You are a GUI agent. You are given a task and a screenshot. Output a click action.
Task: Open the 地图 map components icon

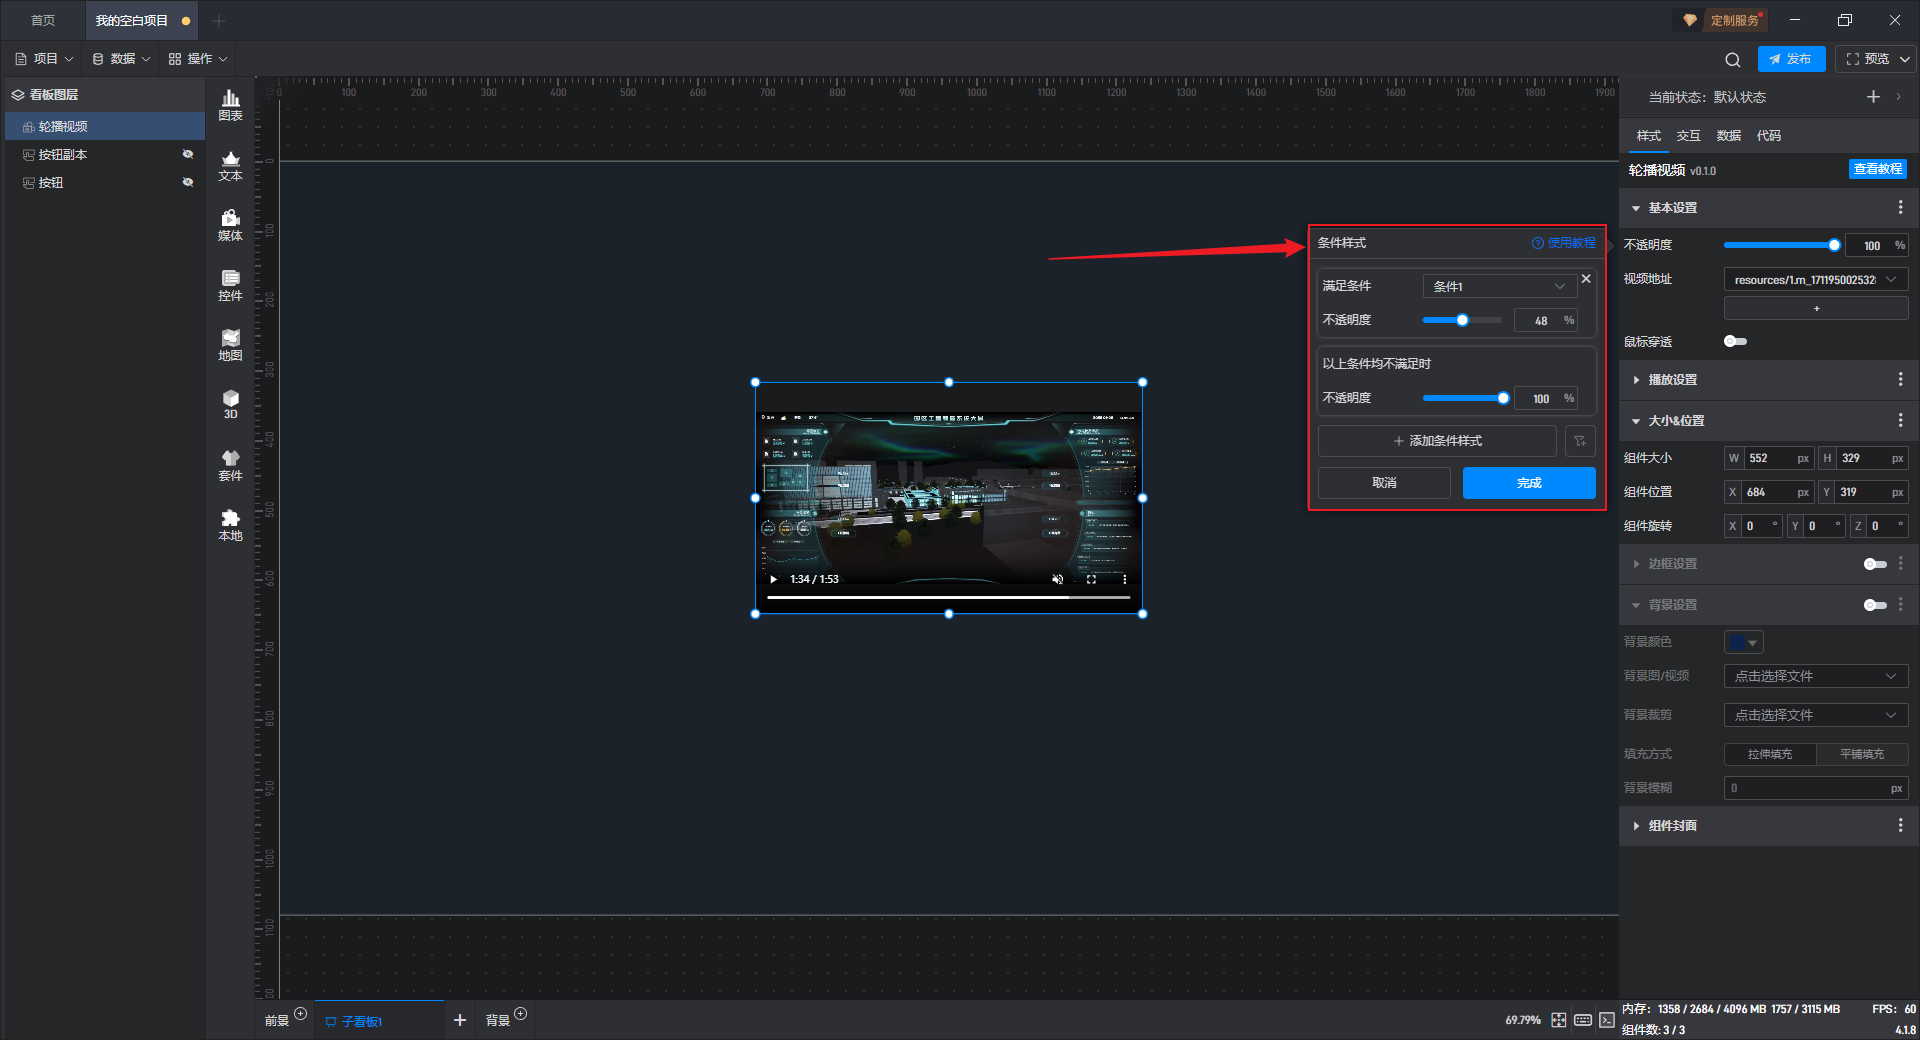(230, 345)
